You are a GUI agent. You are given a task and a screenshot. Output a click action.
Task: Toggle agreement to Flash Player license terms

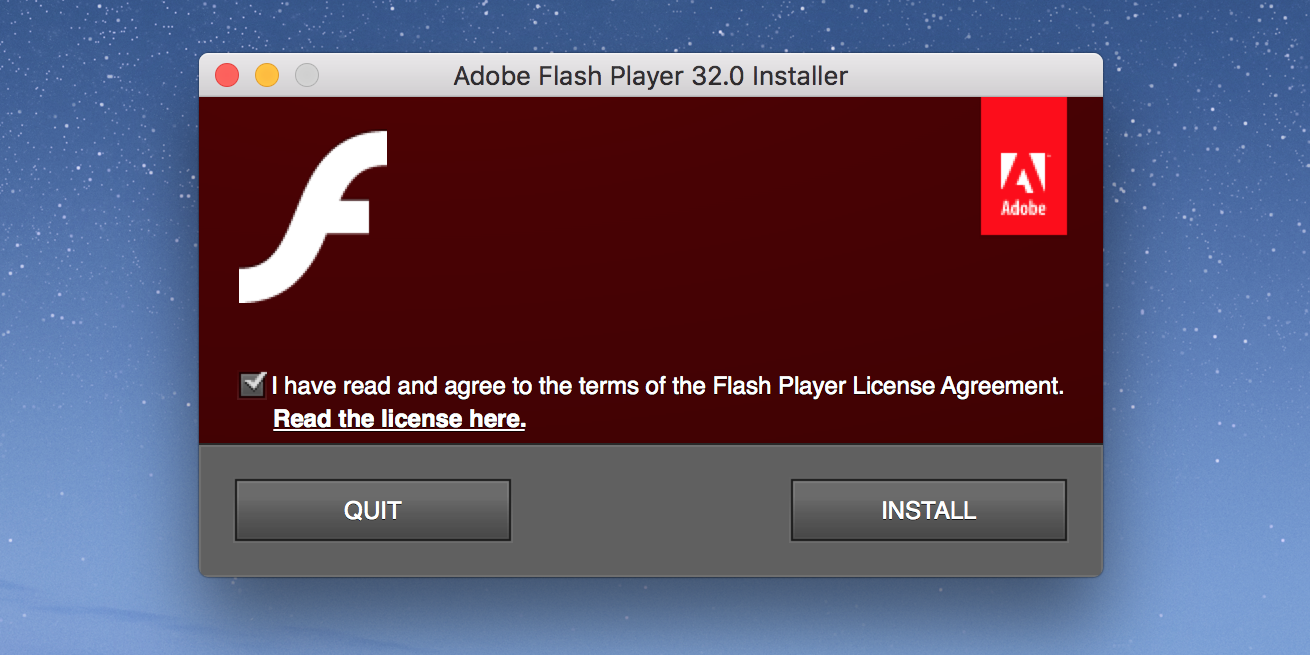coord(251,385)
